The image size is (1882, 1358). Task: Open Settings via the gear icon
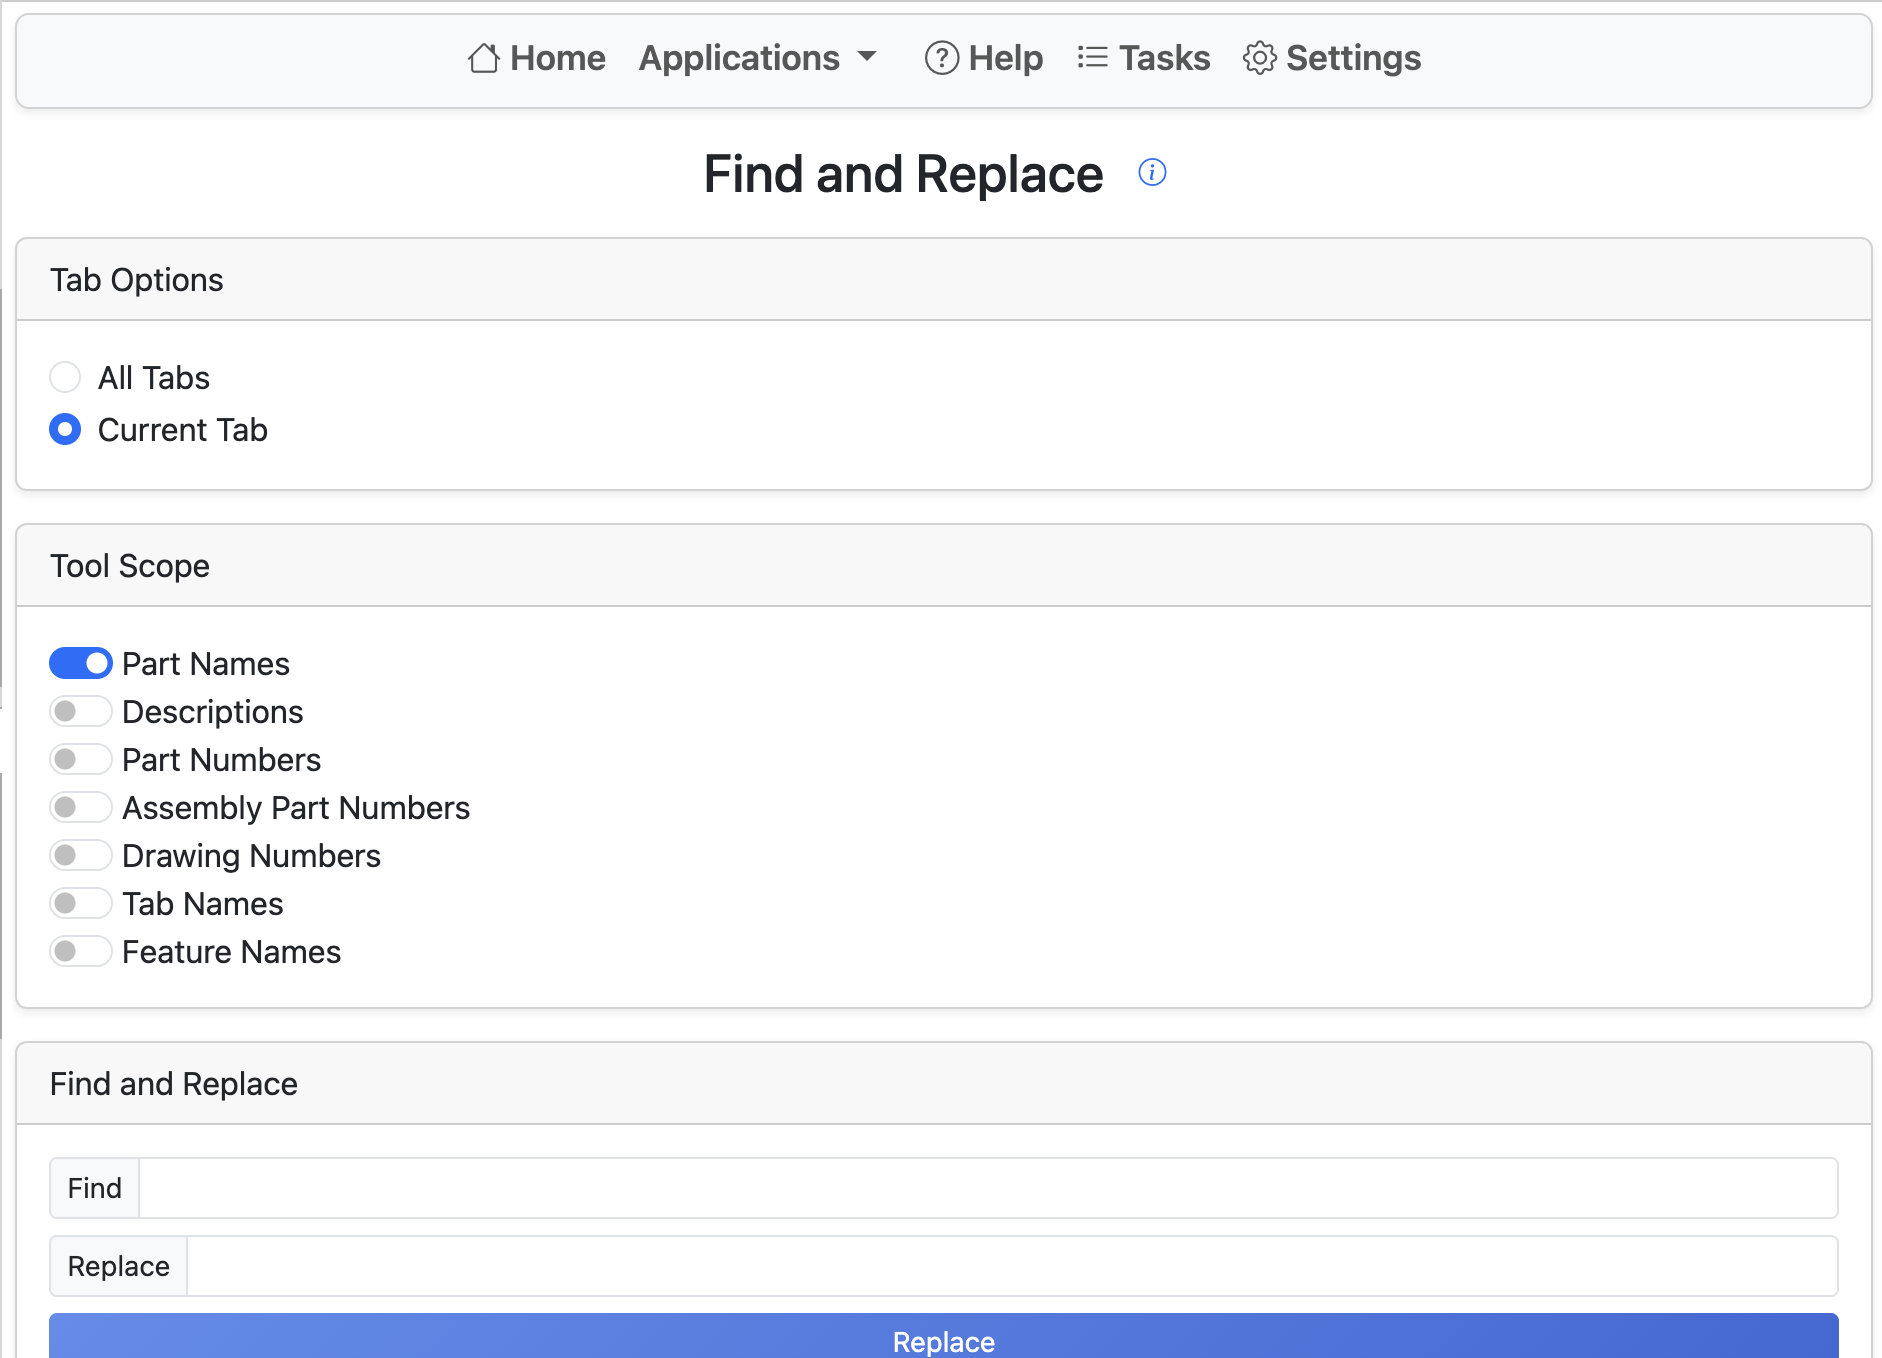click(1260, 58)
